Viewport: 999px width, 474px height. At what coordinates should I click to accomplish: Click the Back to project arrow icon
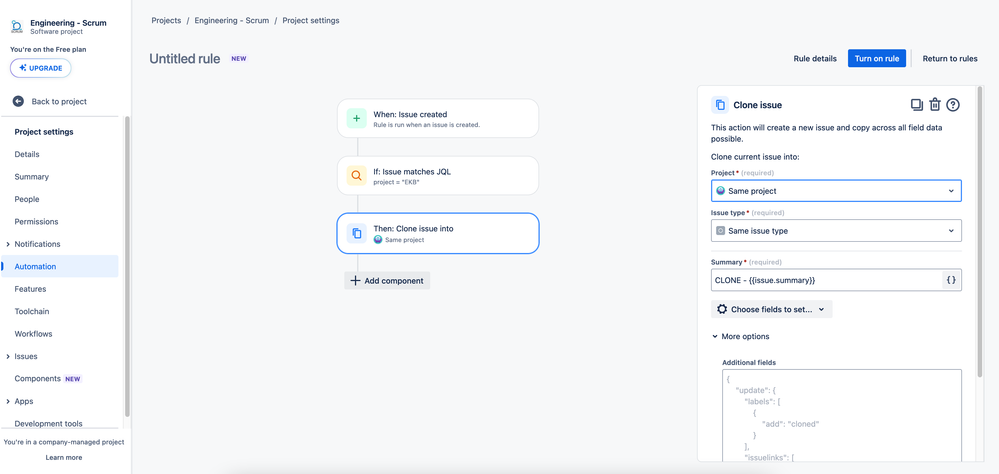[x=18, y=101]
